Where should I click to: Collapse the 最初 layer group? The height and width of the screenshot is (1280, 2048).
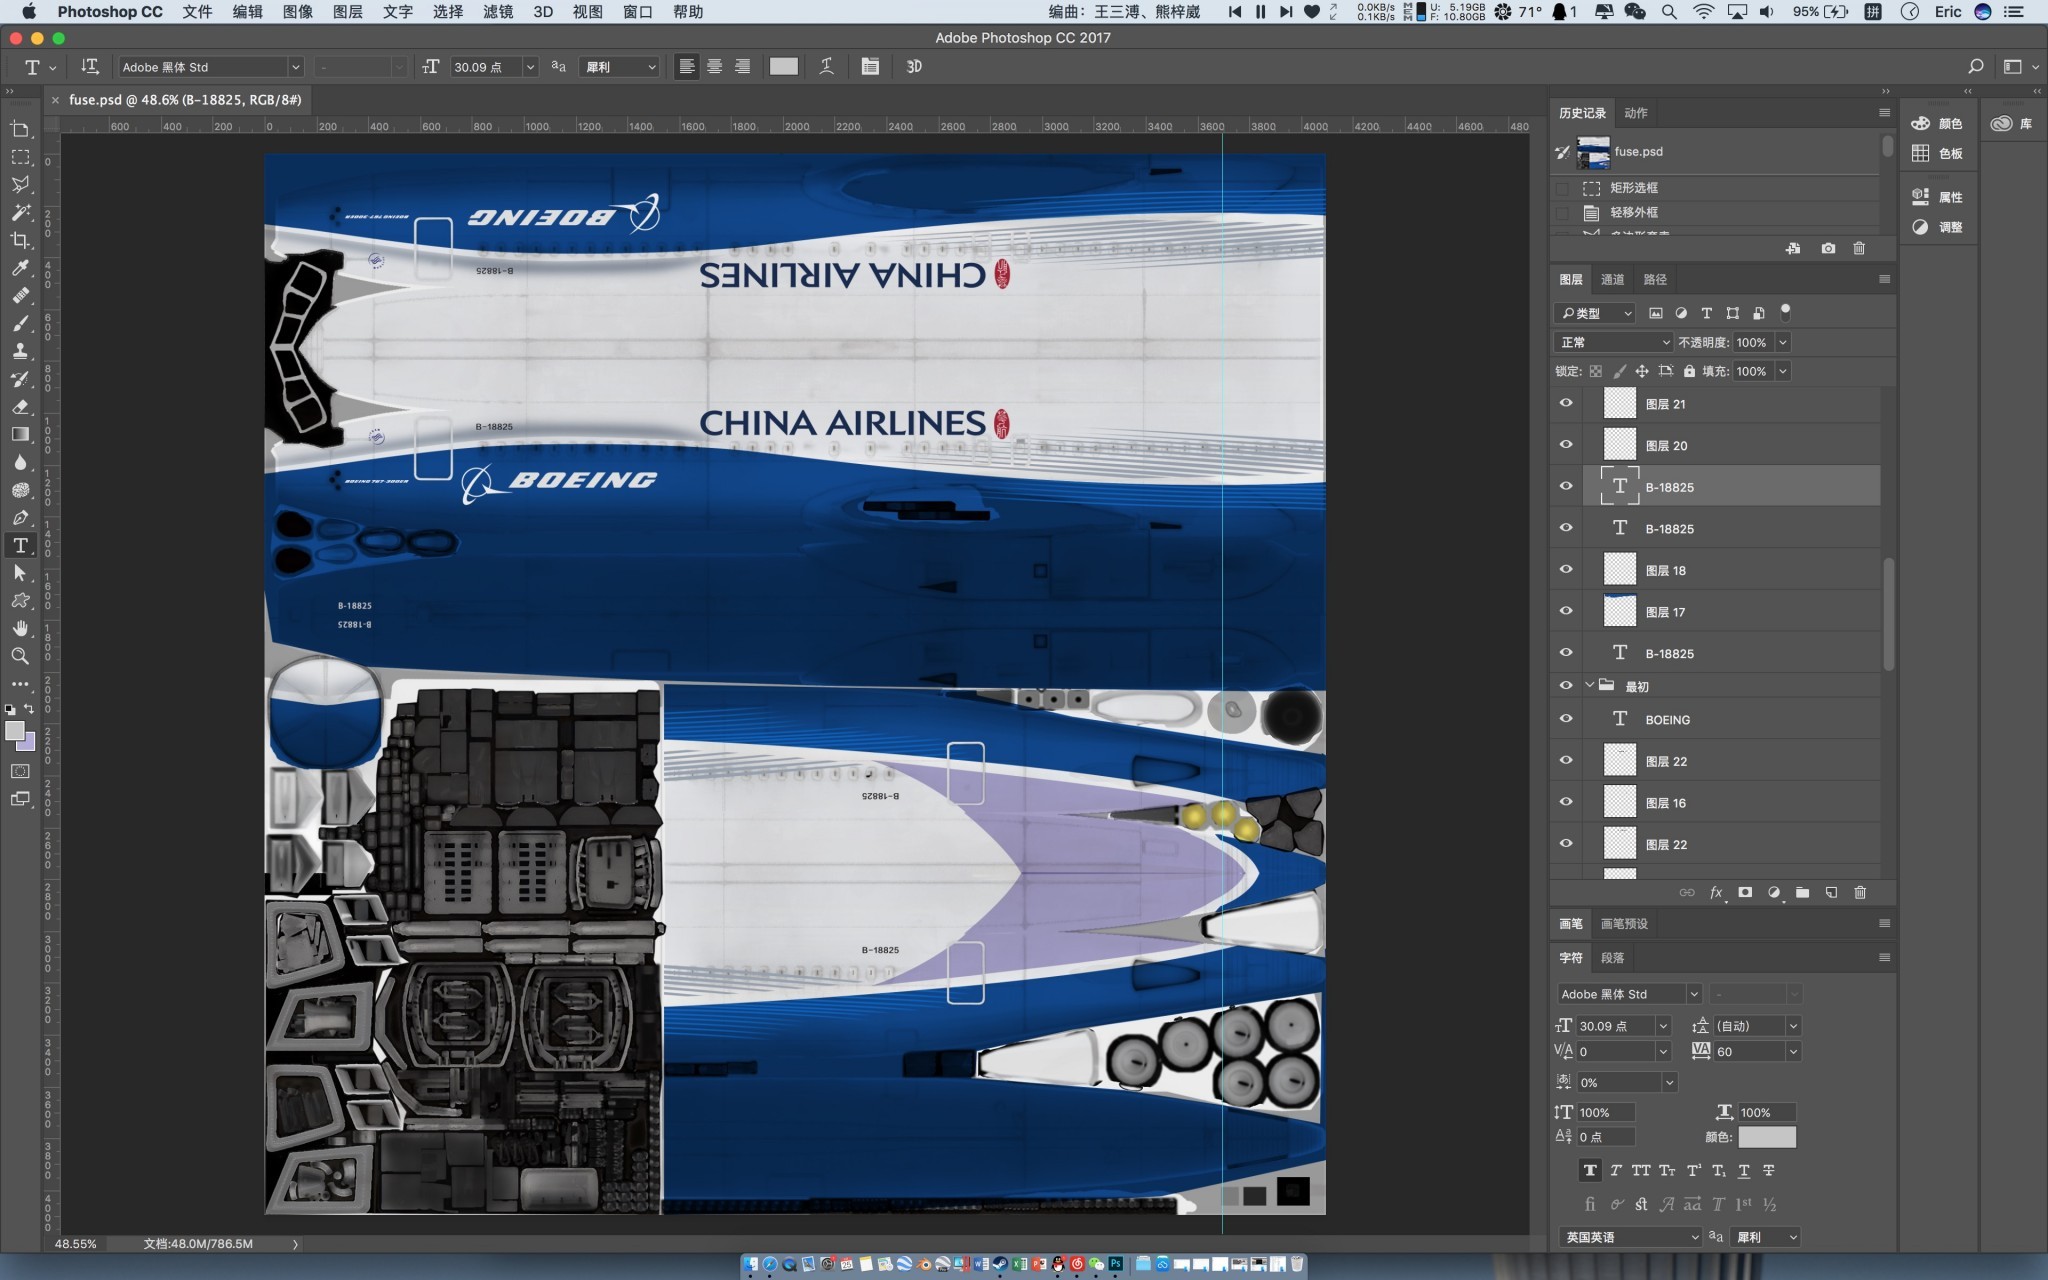1589,685
